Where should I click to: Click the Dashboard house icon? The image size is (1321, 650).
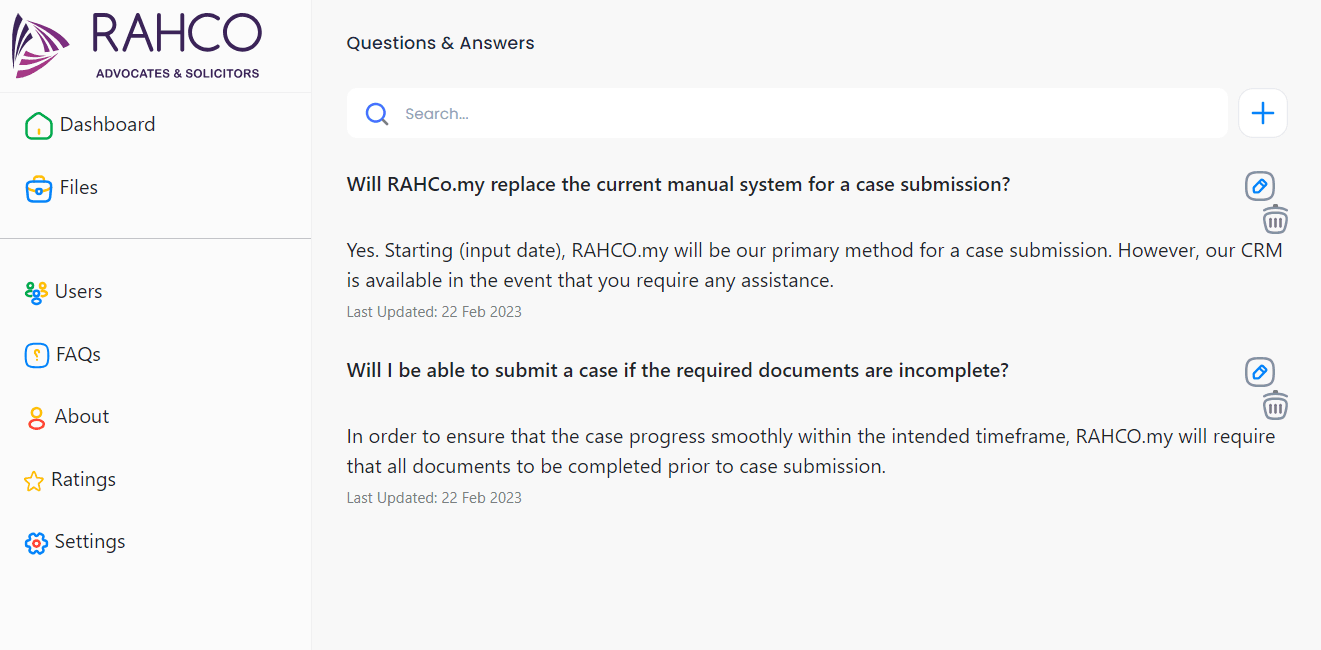click(38, 125)
